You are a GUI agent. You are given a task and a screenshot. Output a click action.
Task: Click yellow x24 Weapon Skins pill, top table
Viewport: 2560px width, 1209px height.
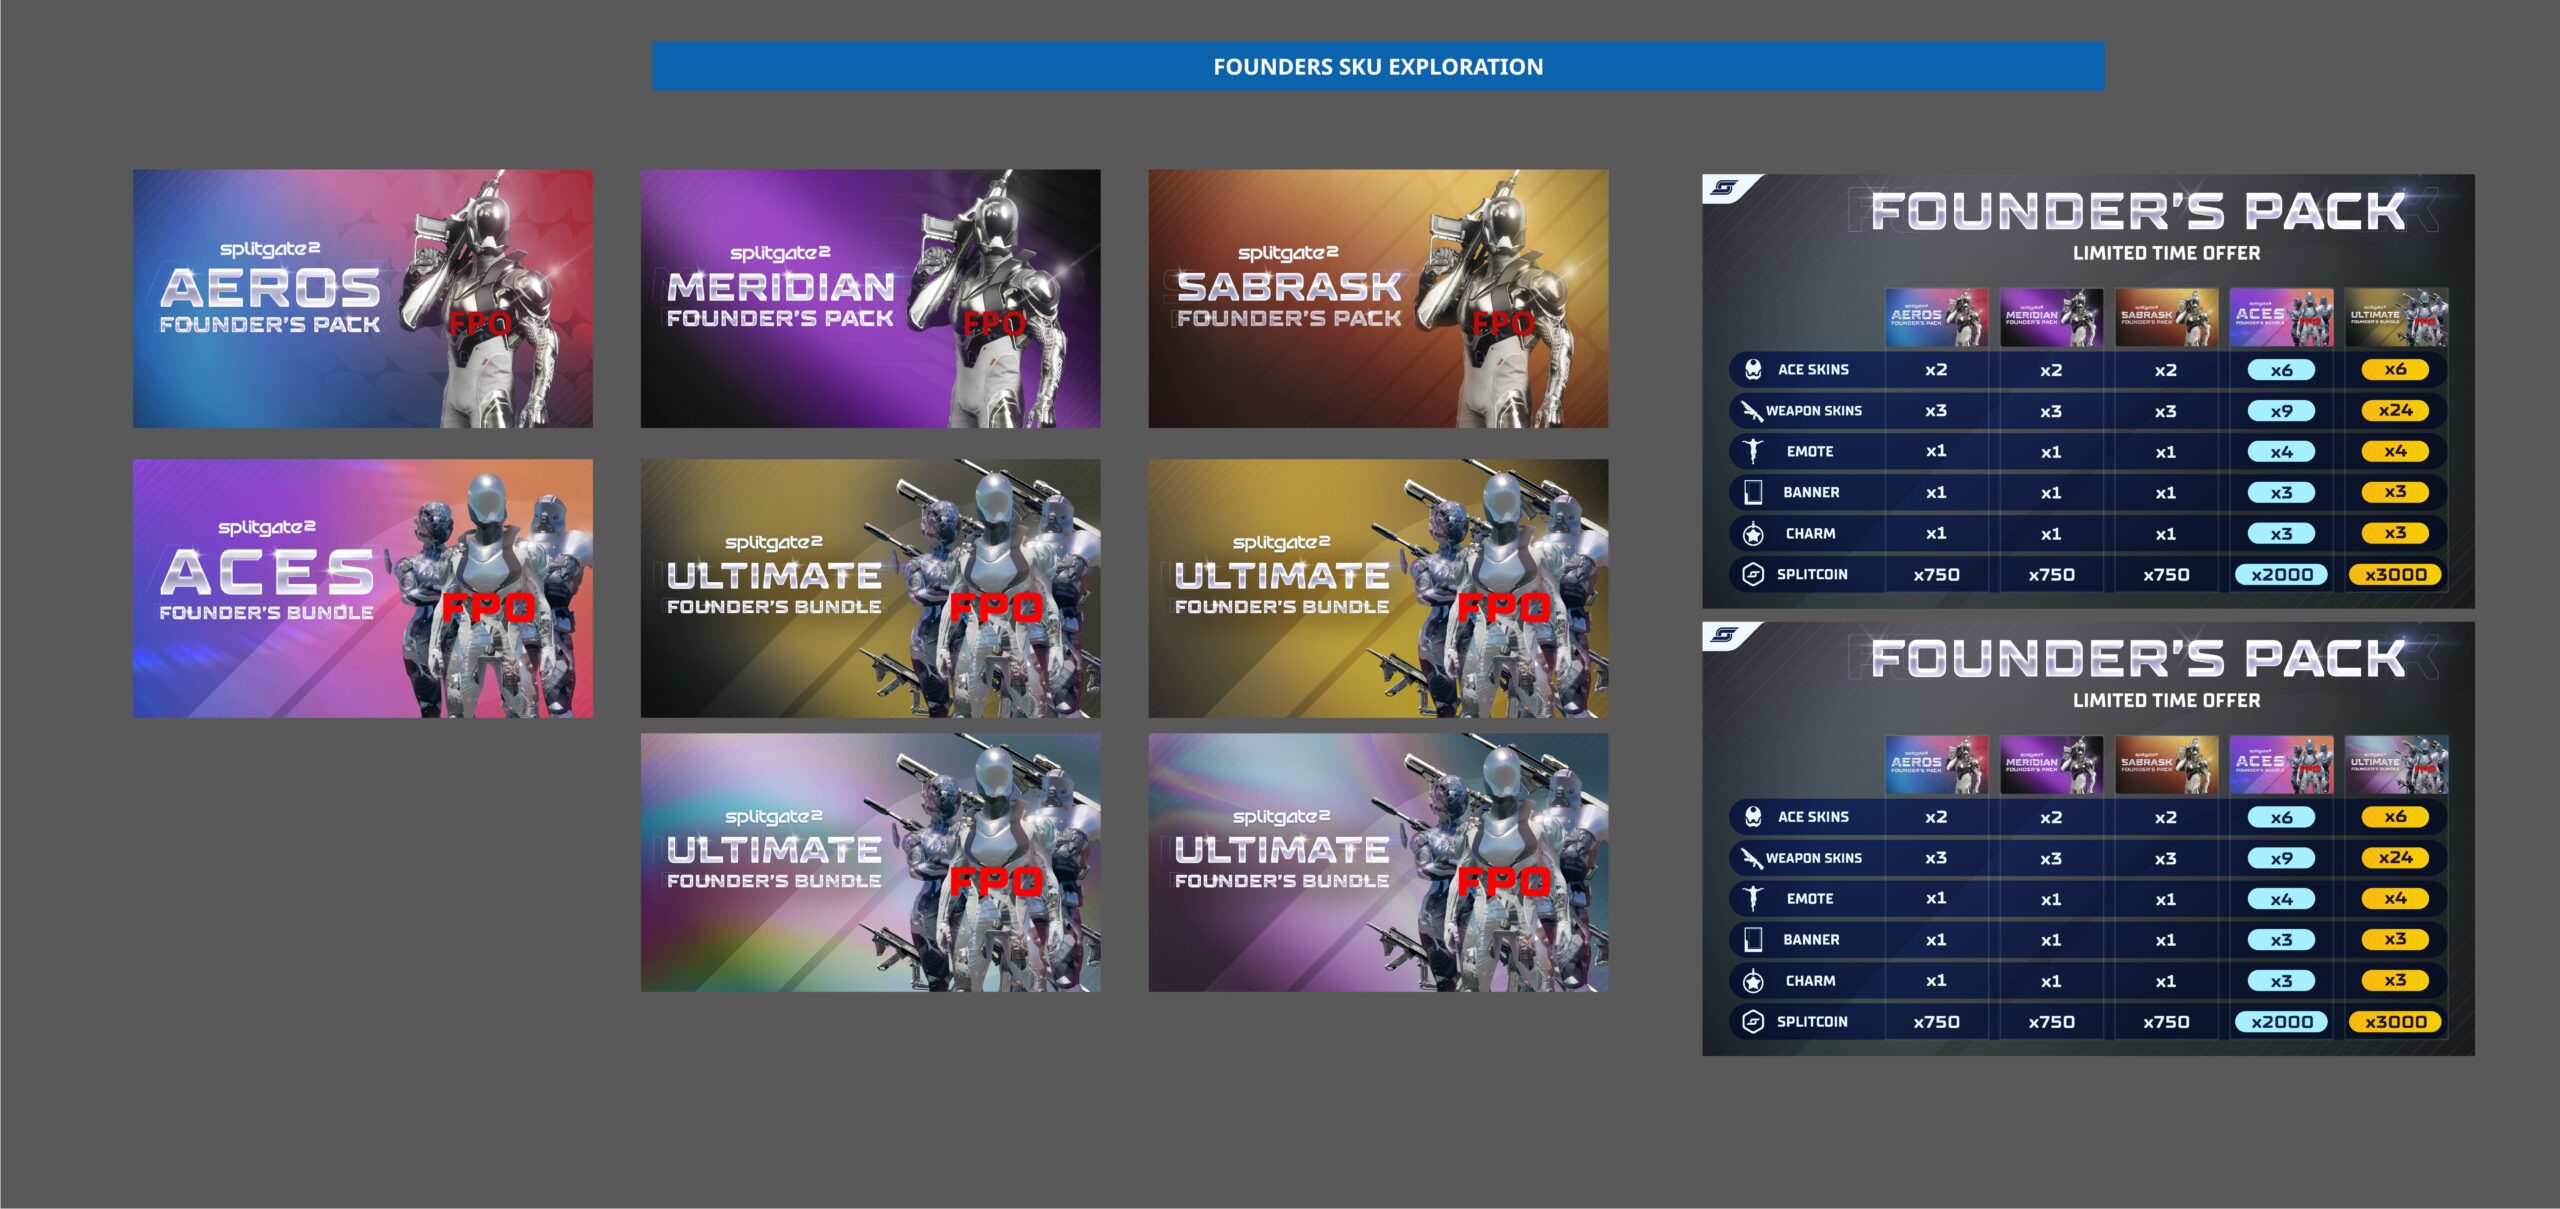click(2395, 410)
